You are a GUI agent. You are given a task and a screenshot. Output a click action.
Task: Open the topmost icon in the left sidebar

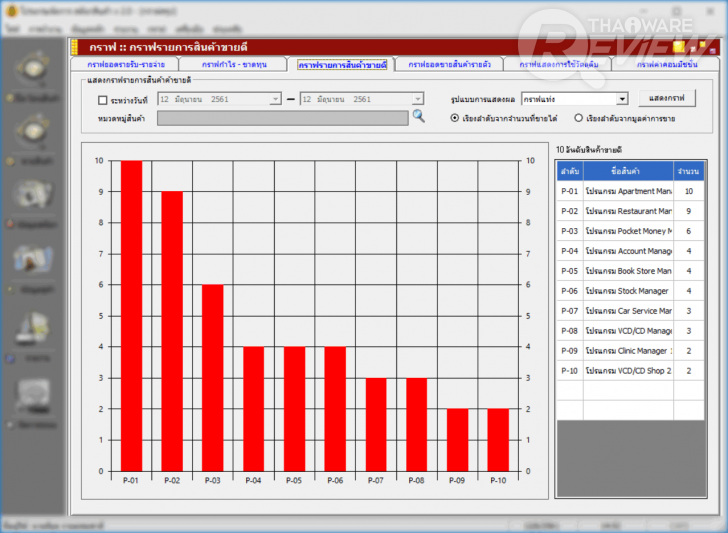tap(34, 69)
